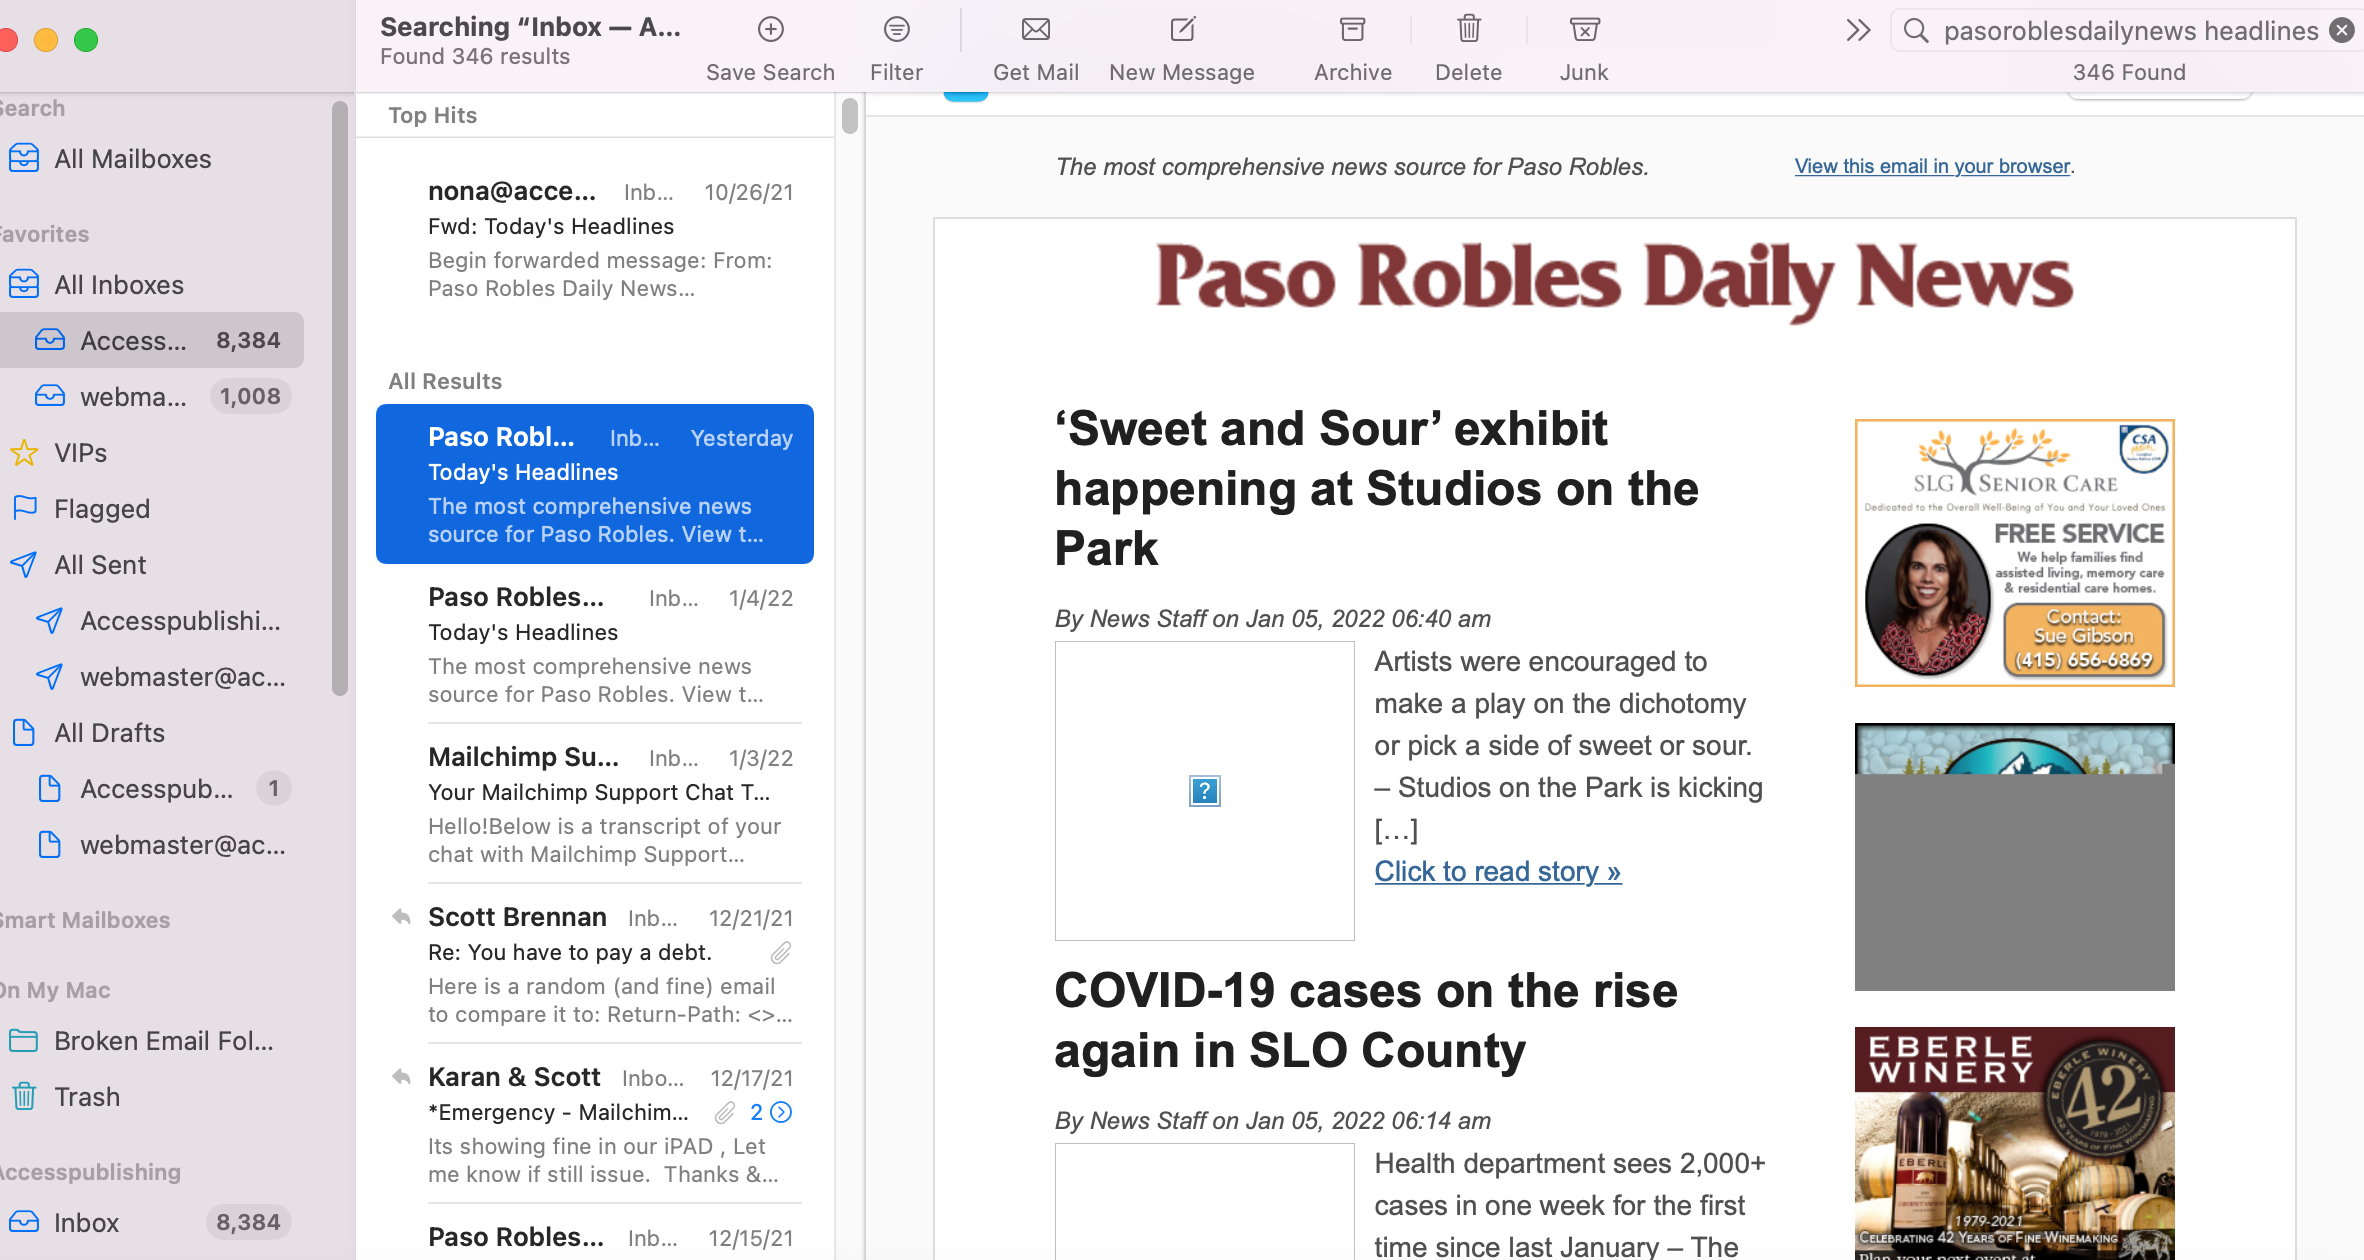Open the Scott Brennan debt reply message
Viewport: 2364px width, 1260px height.
[x=595, y=964]
